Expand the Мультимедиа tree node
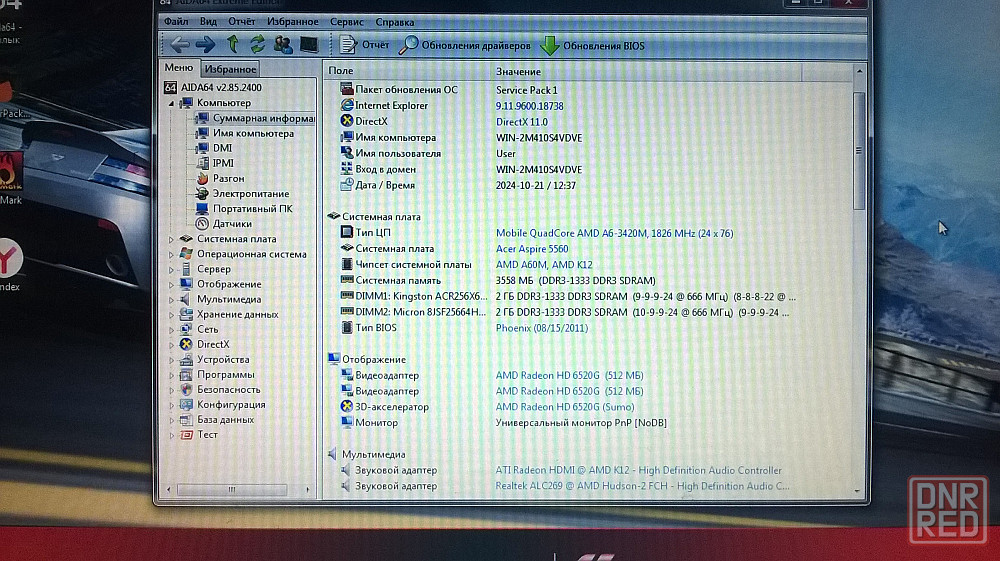1000x561 pixels. pos(171,300)
